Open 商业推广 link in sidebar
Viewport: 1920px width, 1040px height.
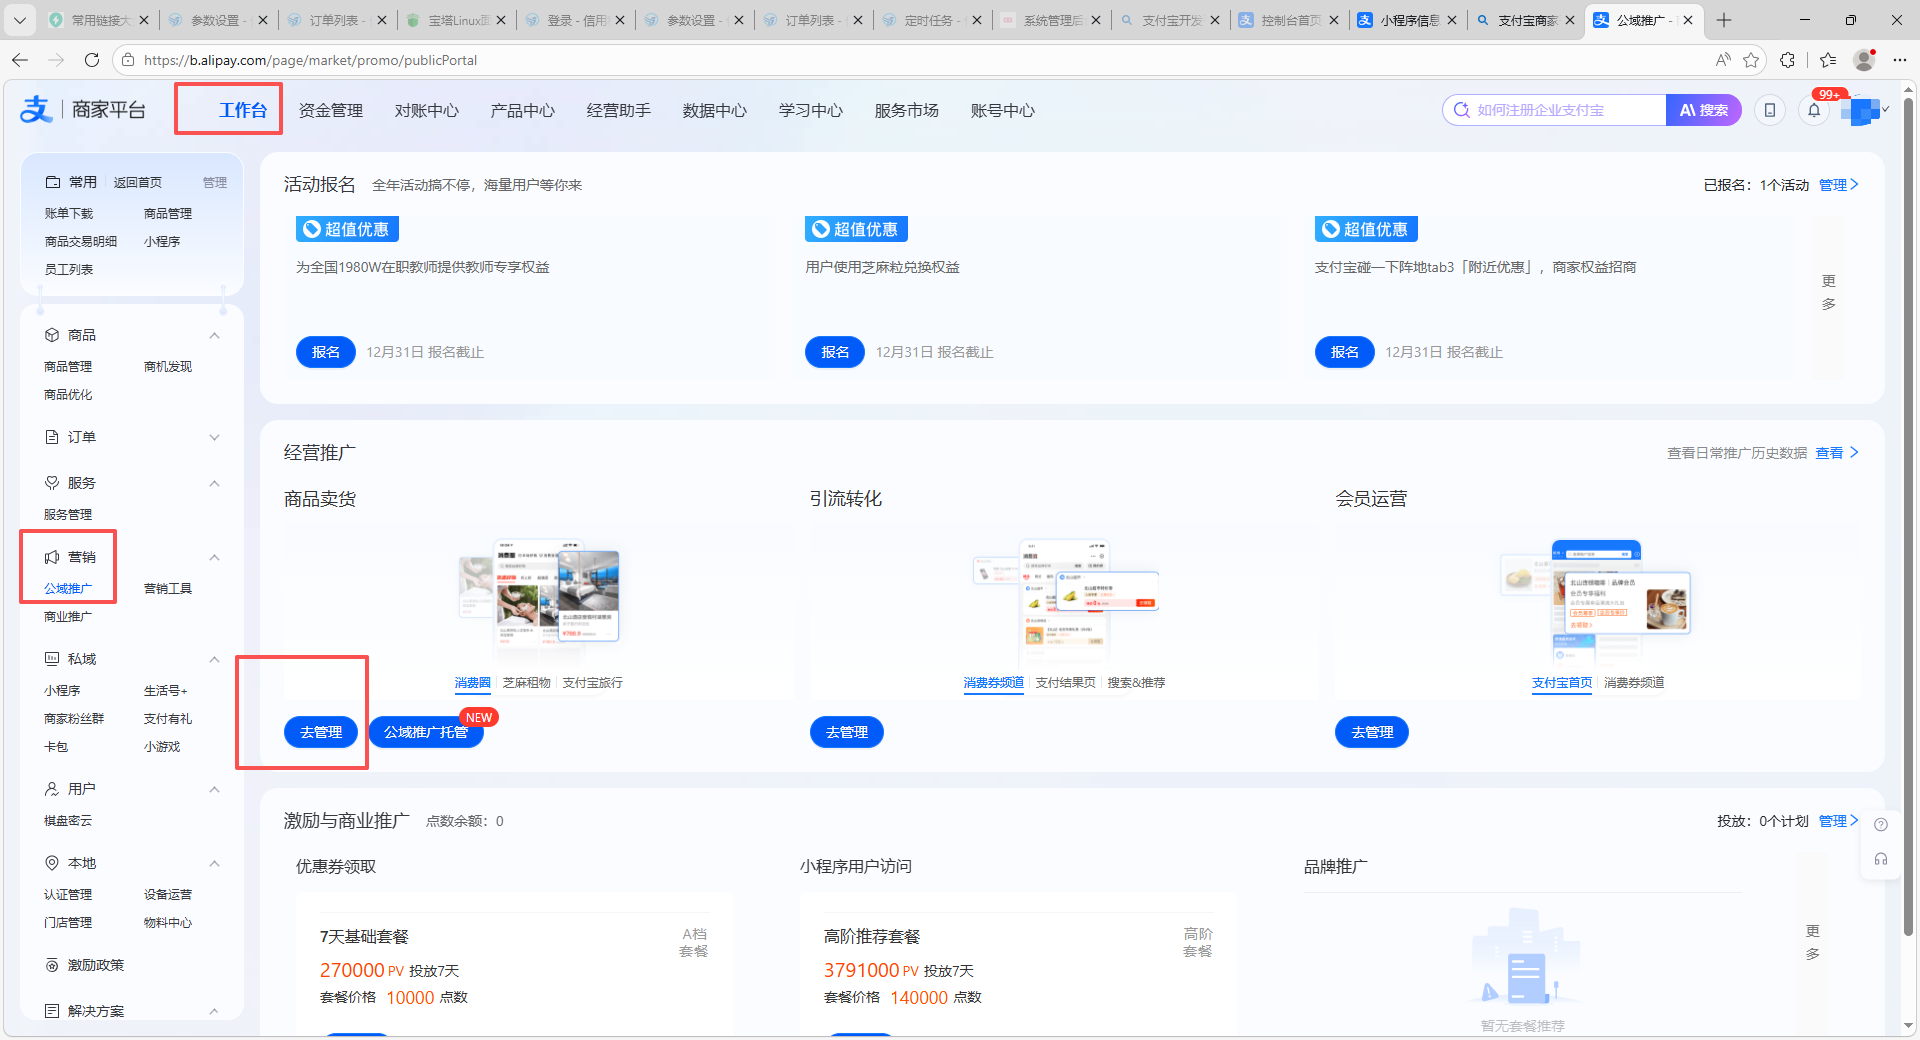click(68, 617)
